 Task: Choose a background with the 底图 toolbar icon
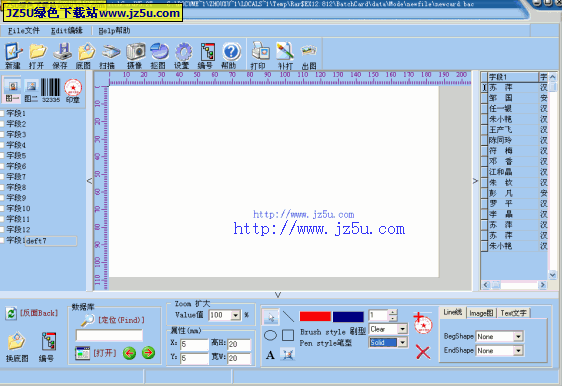(x=85, y=55)
